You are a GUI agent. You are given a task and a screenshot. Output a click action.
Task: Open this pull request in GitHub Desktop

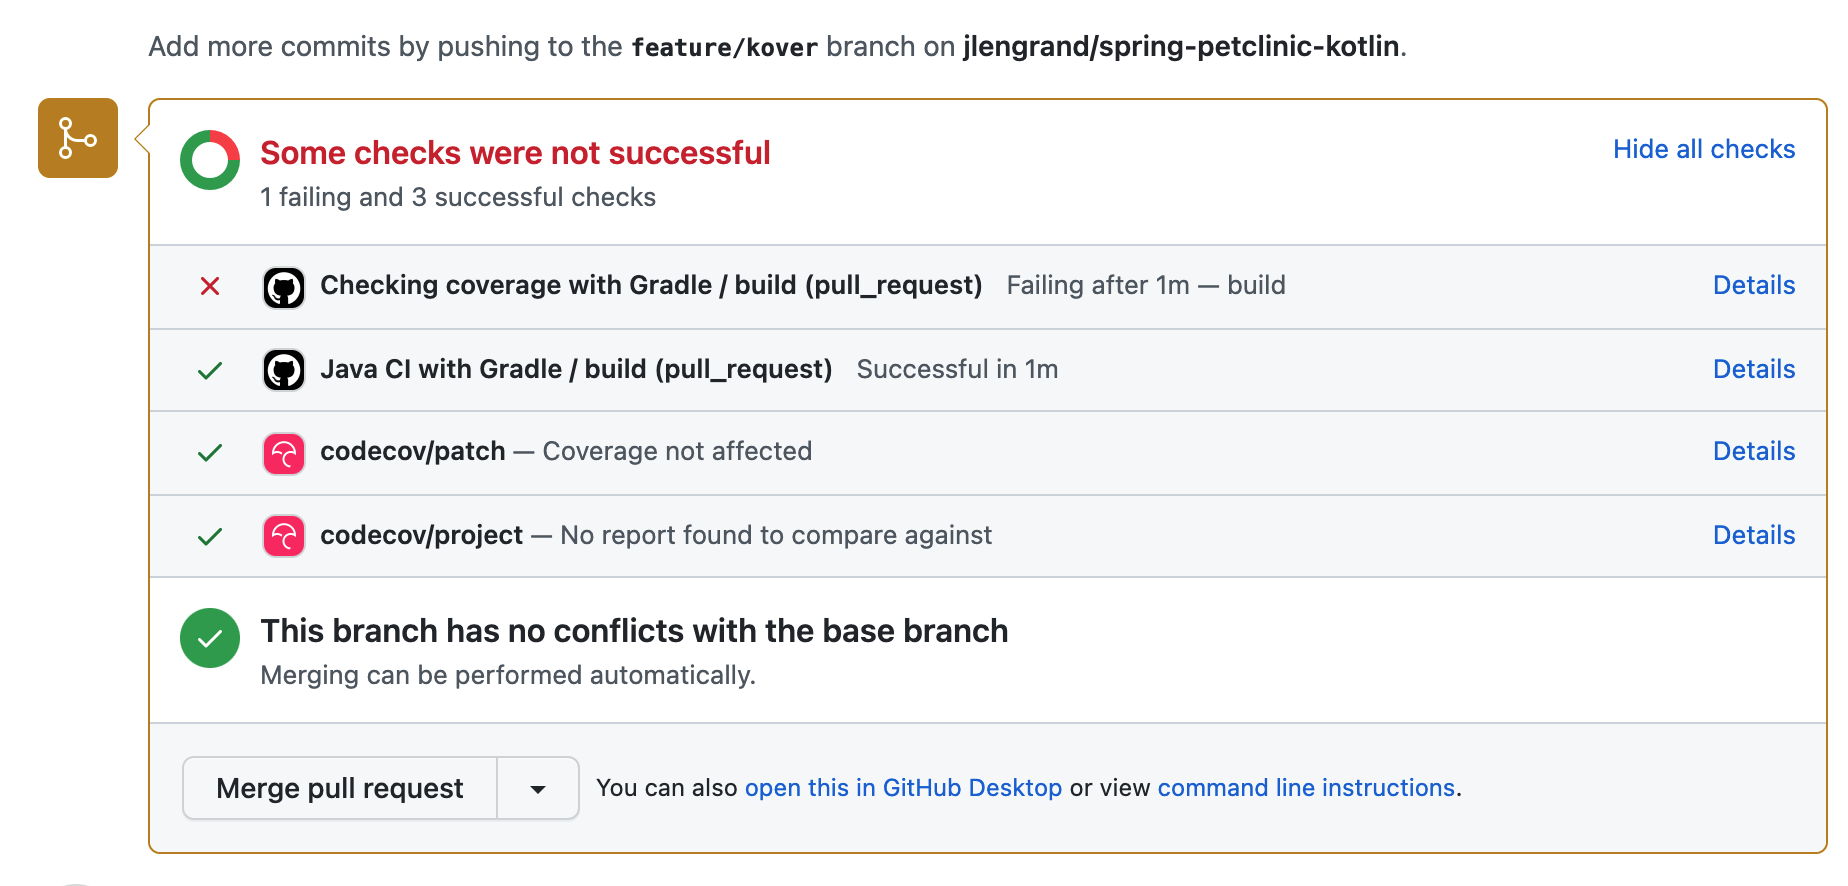903,788
